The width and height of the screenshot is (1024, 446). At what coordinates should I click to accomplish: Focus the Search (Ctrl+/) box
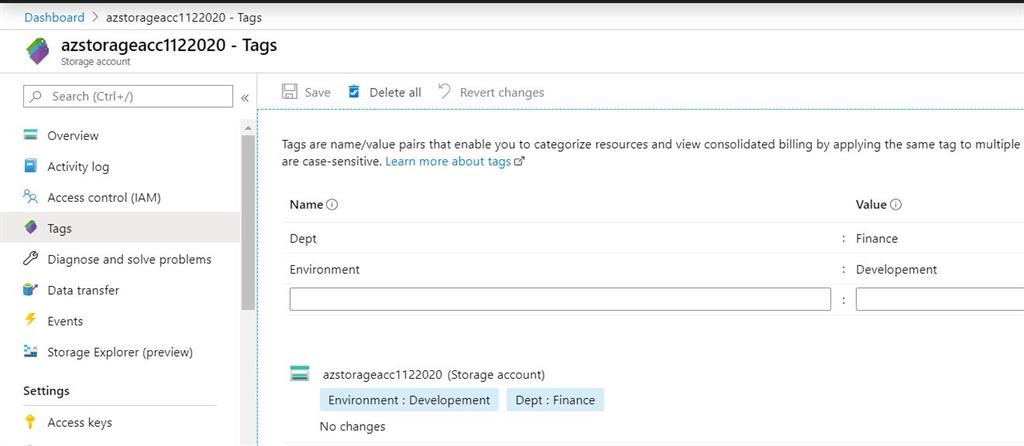[x=128, y=97]
